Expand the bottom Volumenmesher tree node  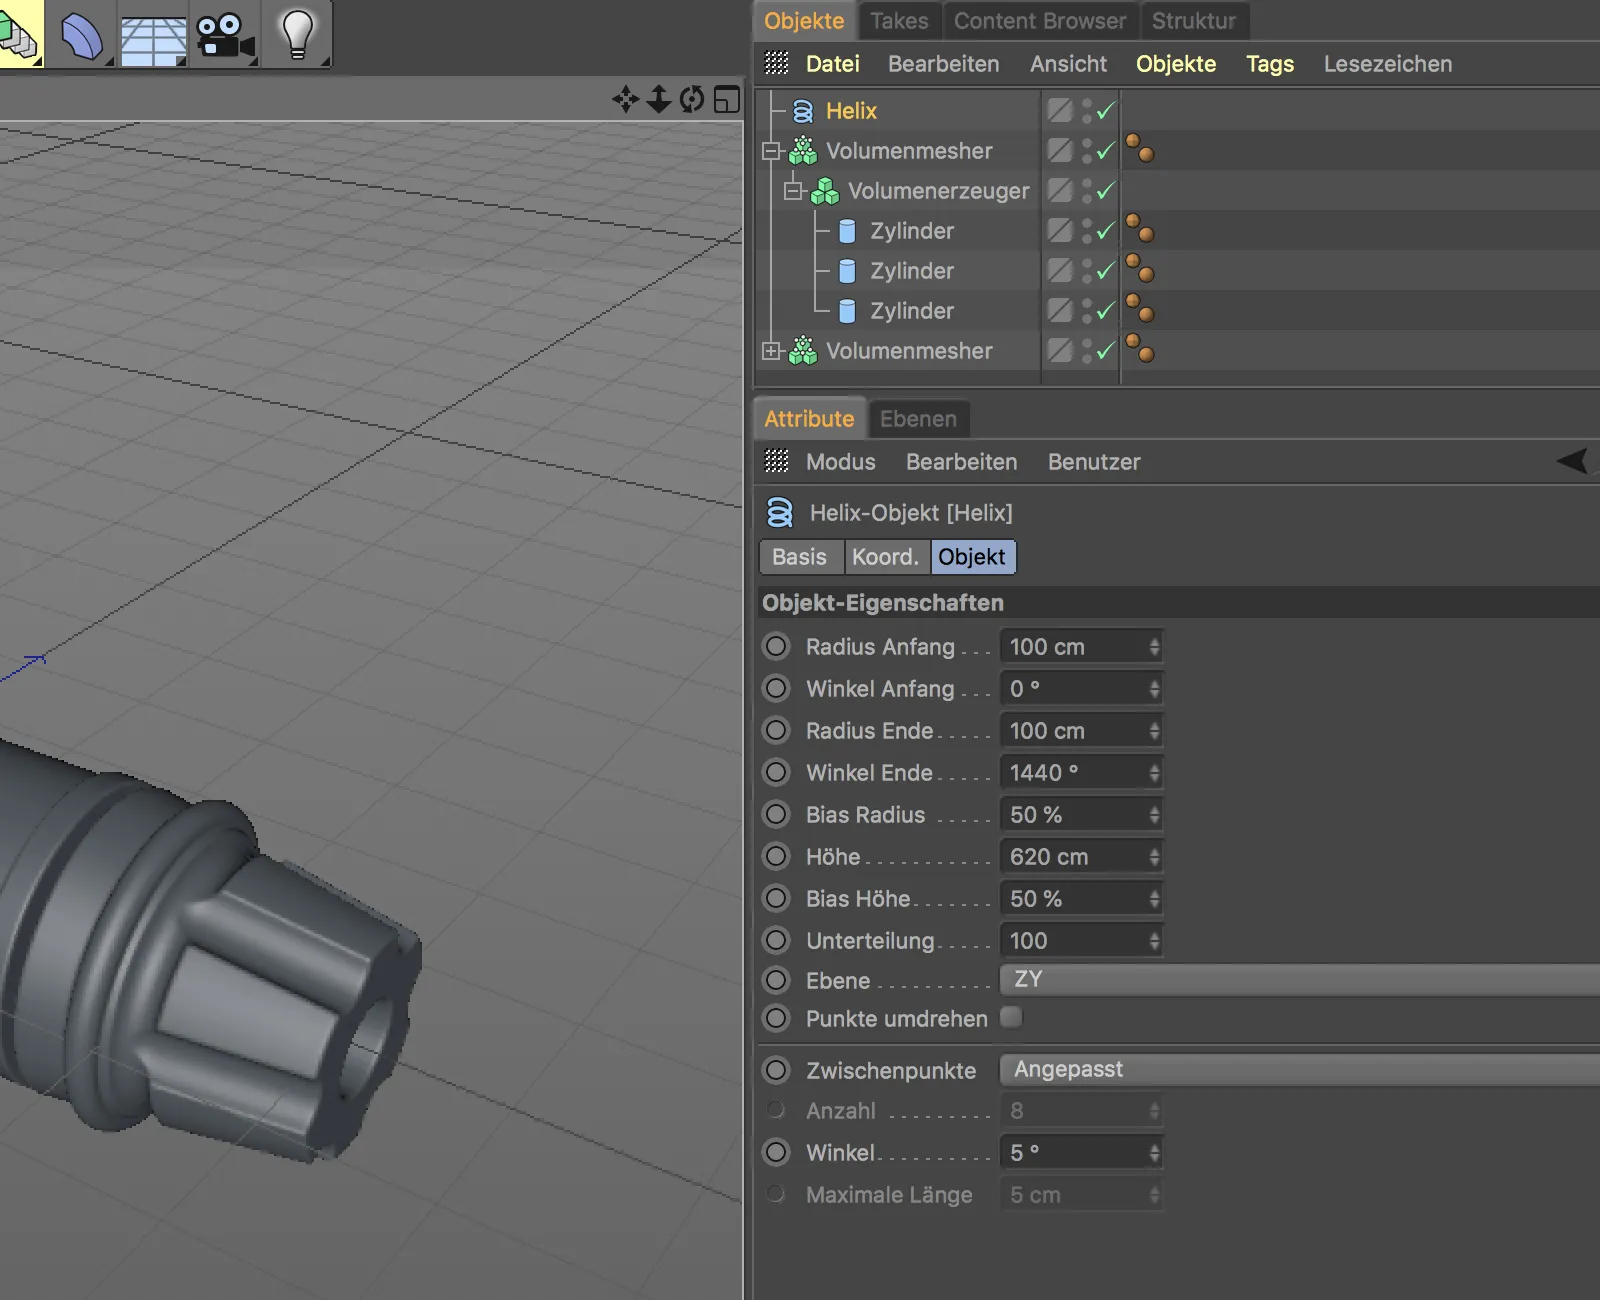(x=770, y=351)
